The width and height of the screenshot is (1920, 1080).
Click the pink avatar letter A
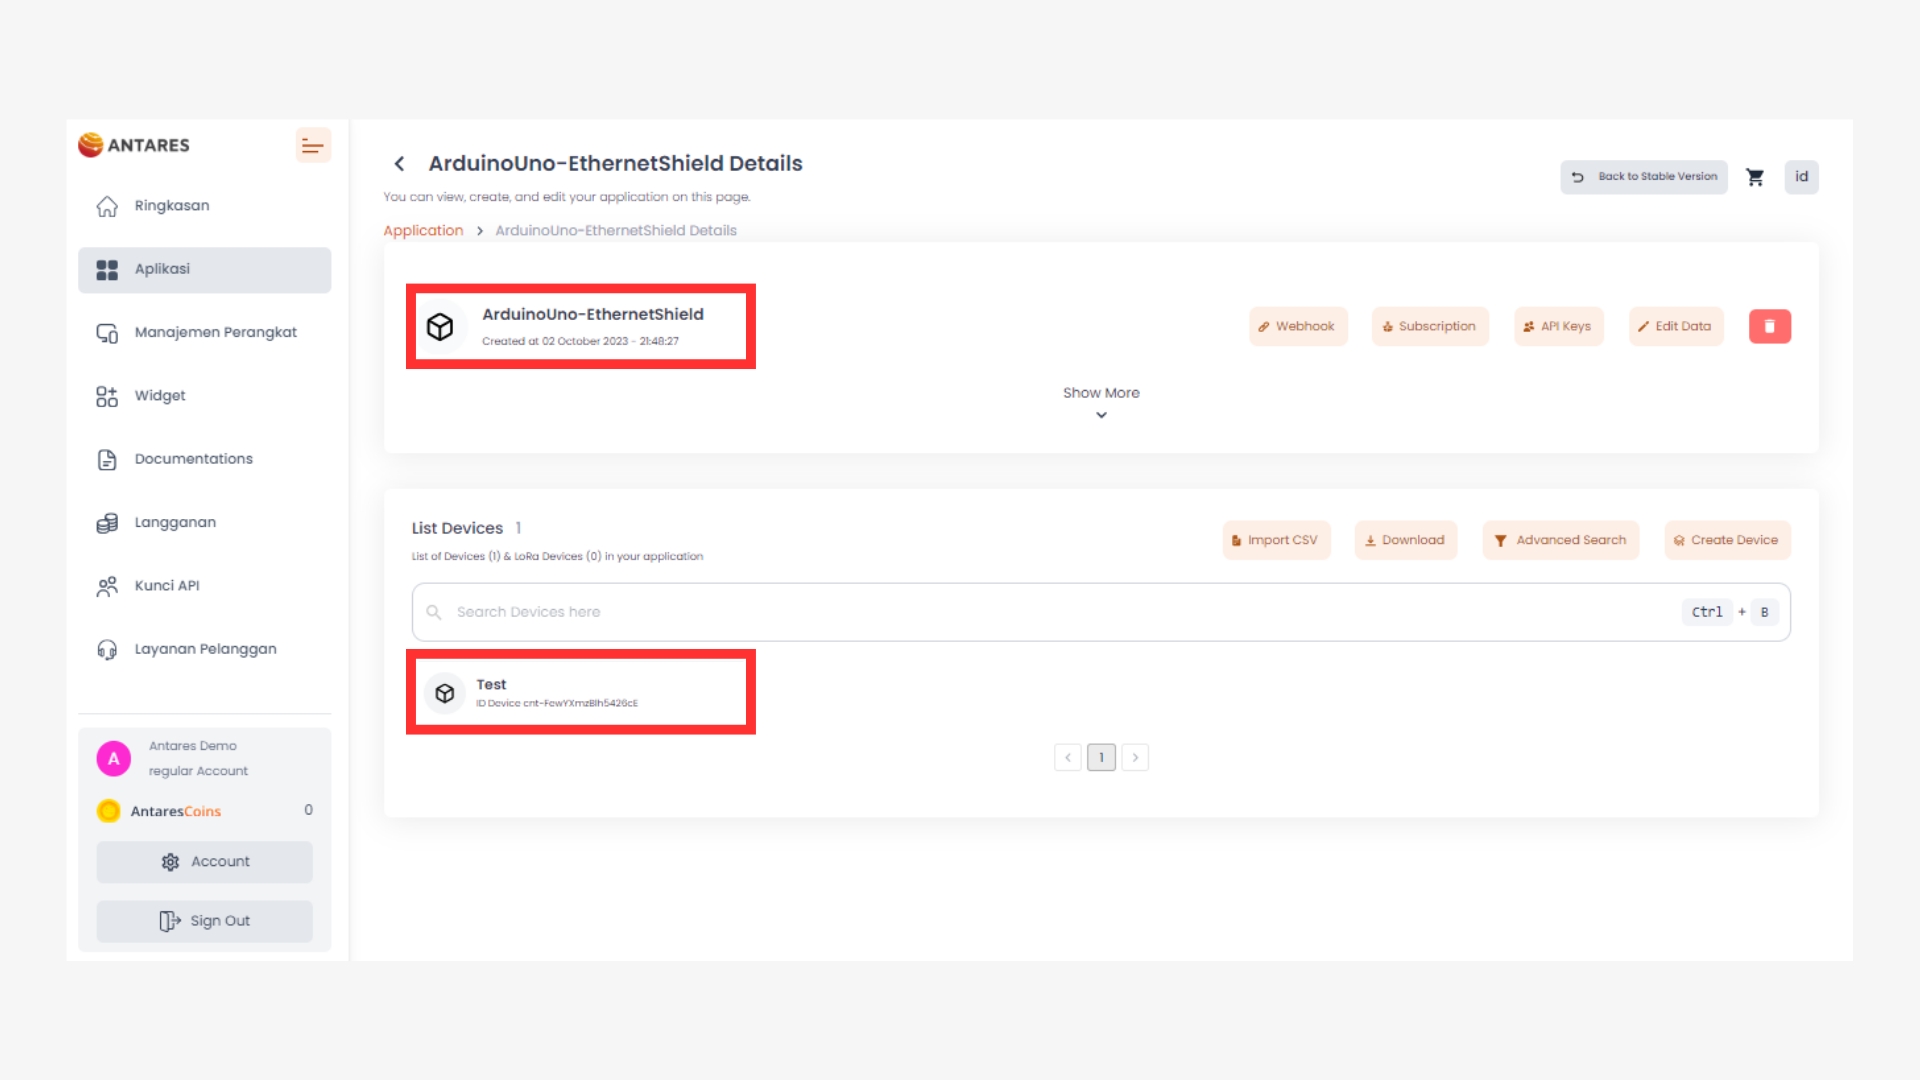coord(114,759)
